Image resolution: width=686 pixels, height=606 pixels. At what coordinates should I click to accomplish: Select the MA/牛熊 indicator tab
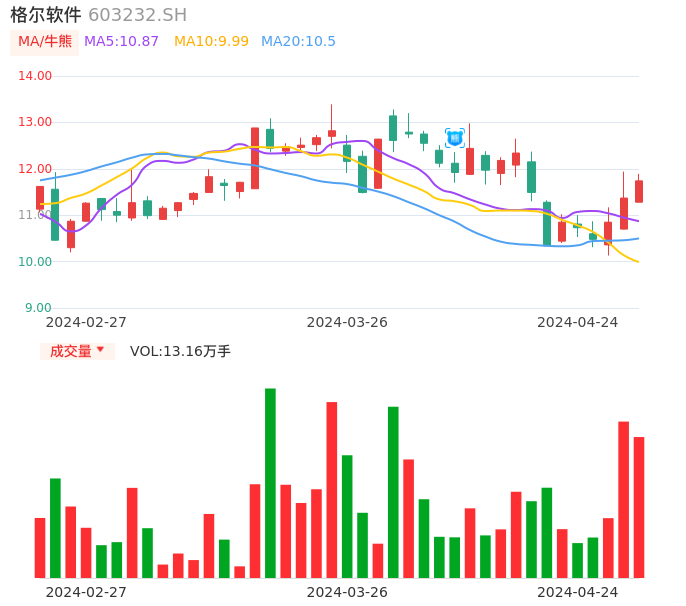point(45,42)
